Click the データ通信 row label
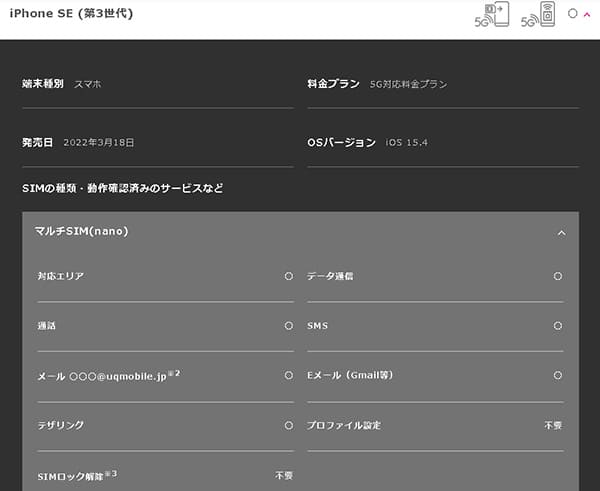 (x=330, y=276)
